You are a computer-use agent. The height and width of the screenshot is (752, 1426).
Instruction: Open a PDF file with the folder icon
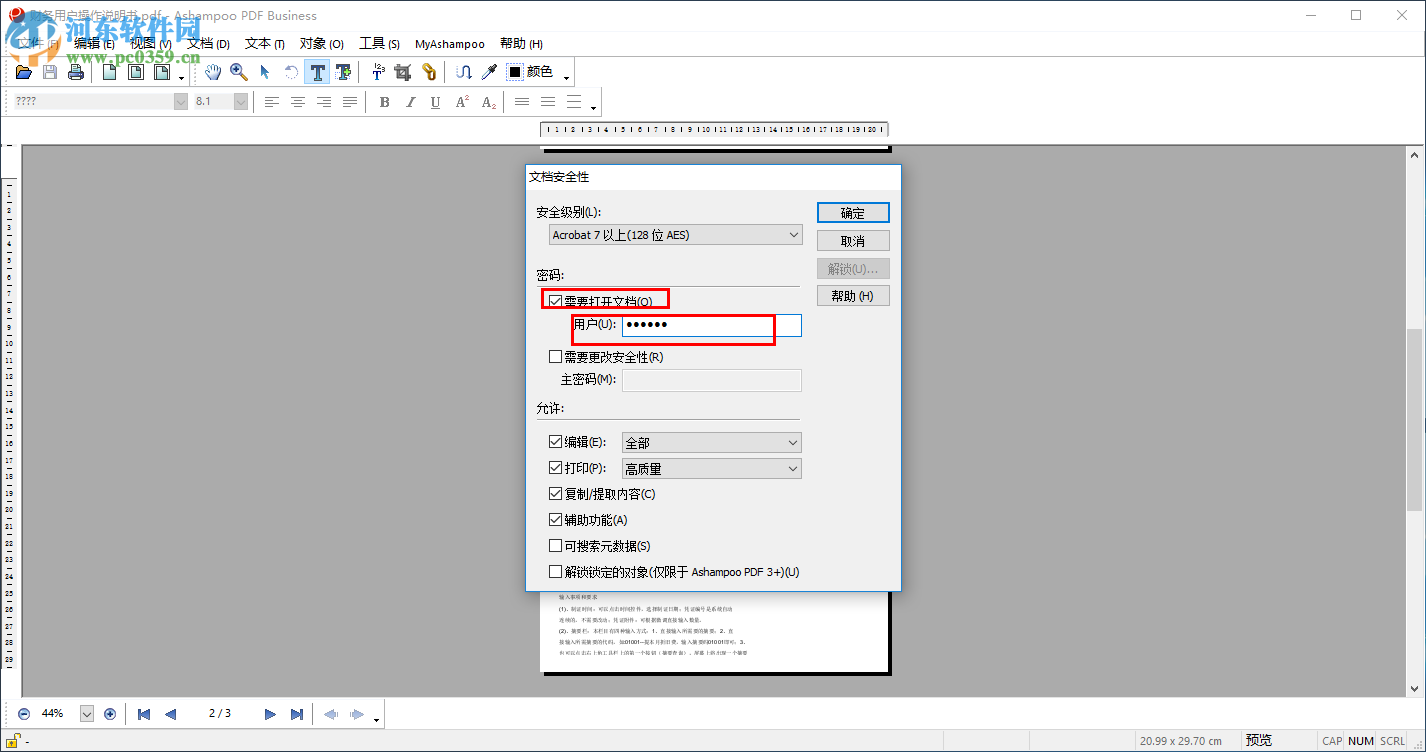click(22, 71)
